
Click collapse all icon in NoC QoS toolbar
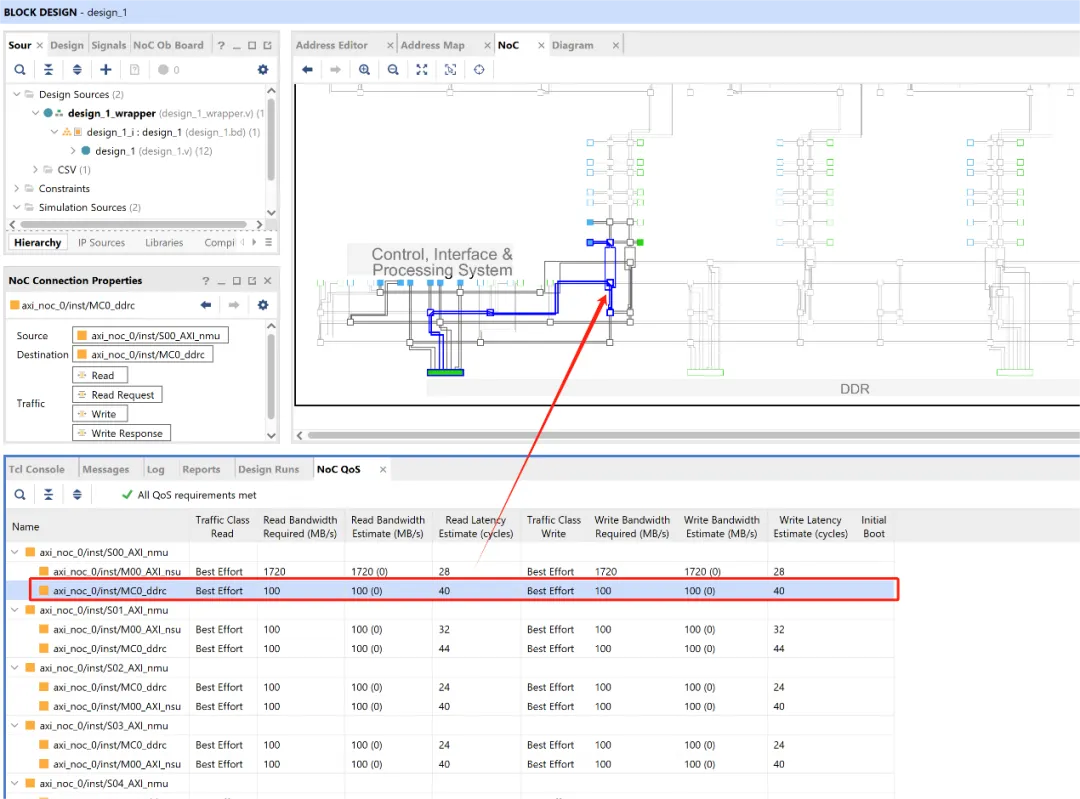coord(48,495)
